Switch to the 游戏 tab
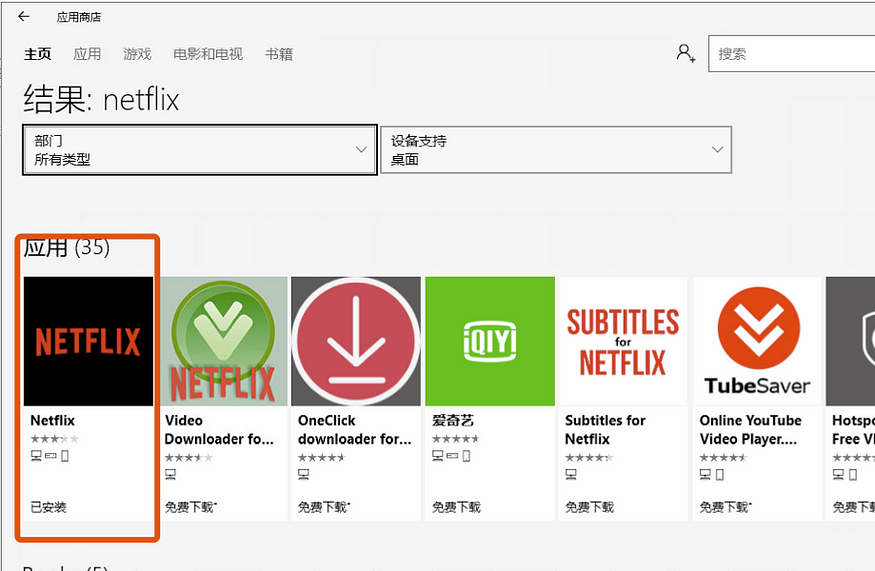875x571 pixels. [x=137, y=54]
